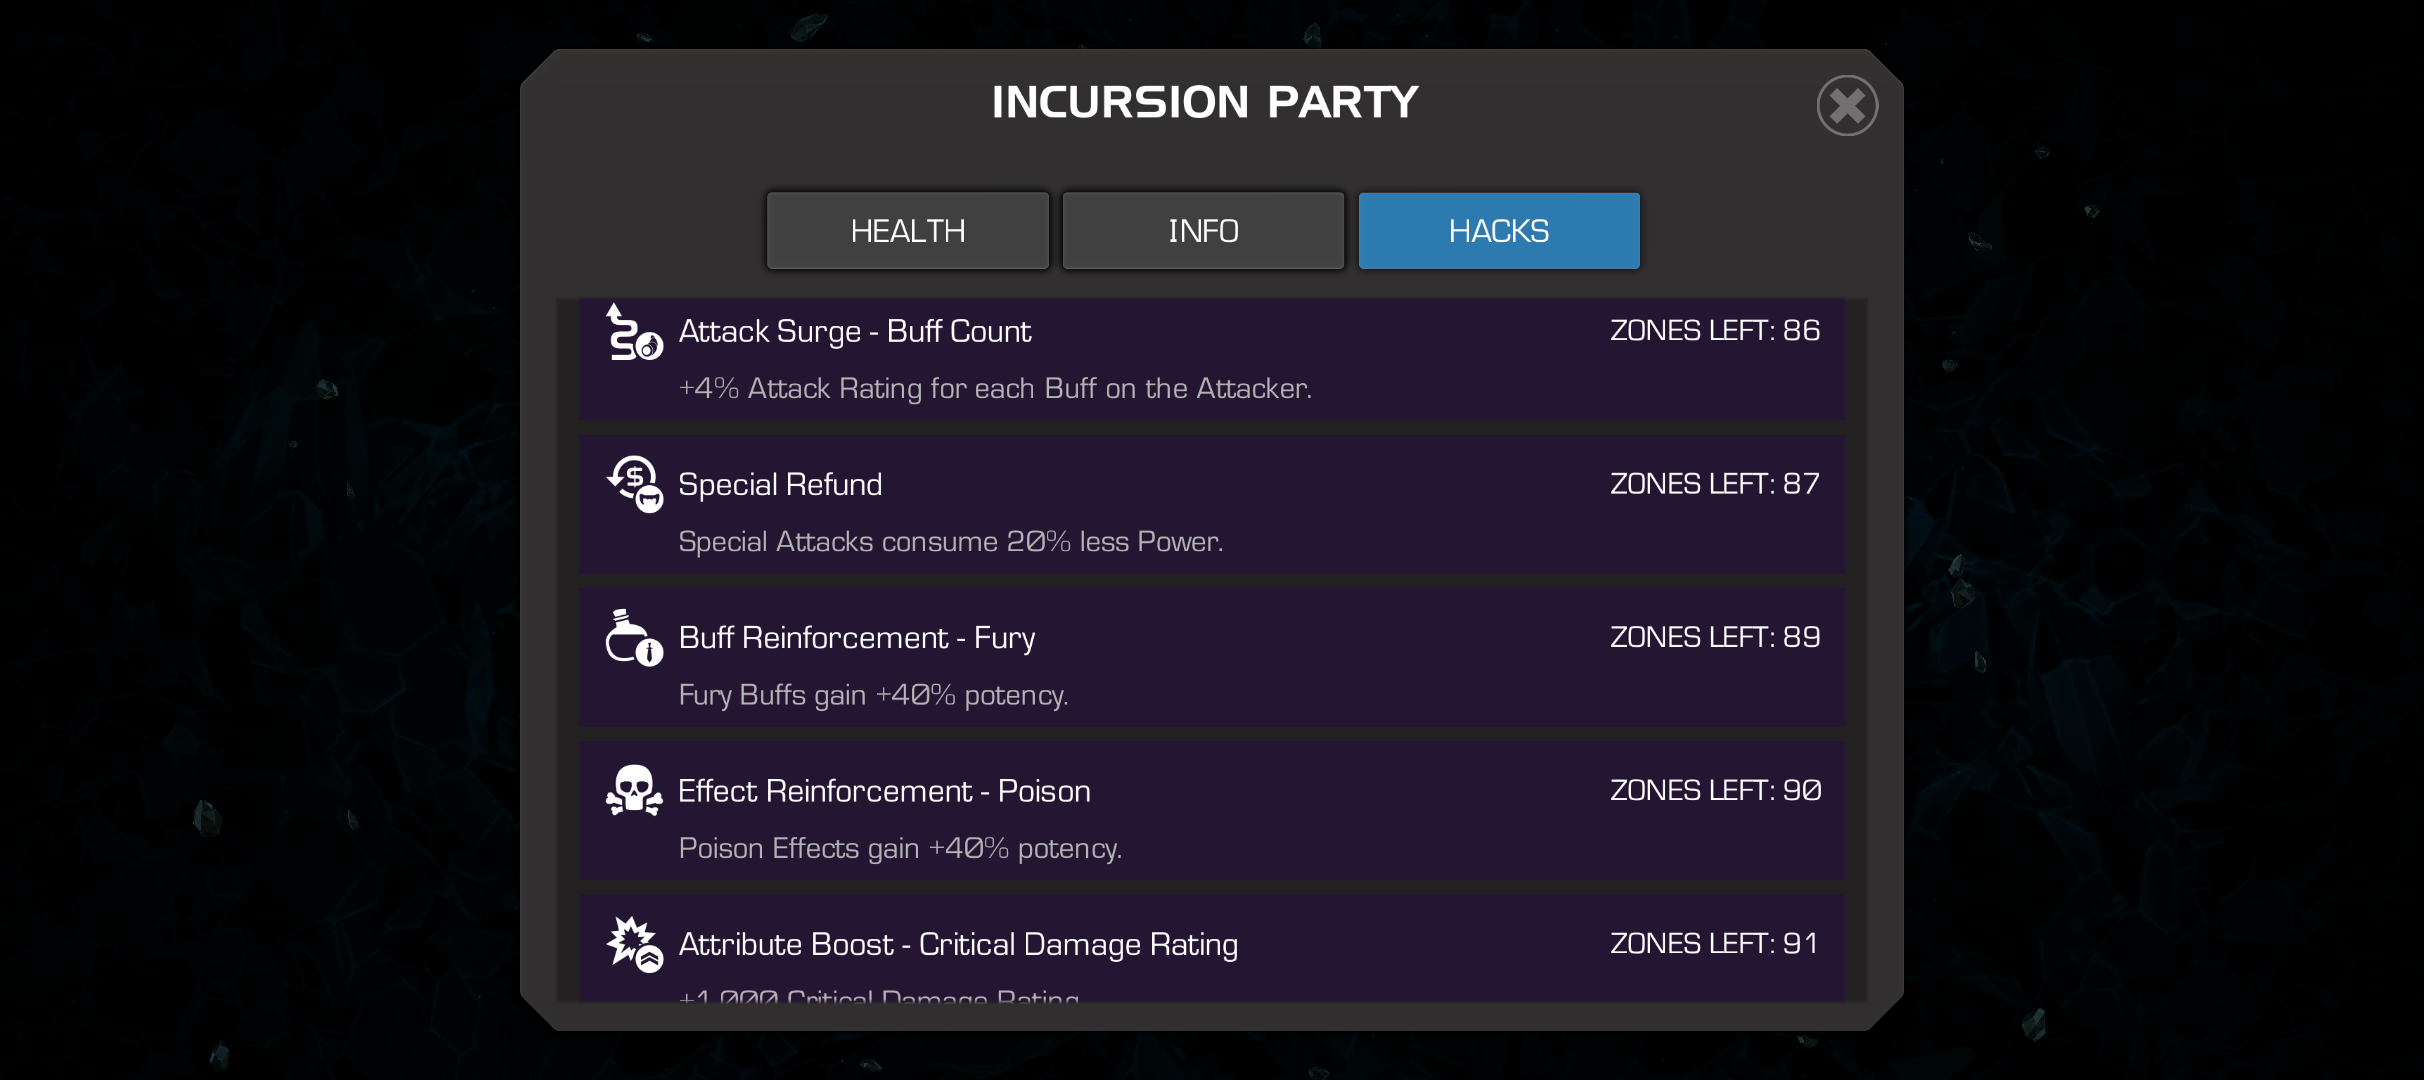Click the Zones Left: 87 counter
Viewport: 2424px width, 1080px height.
tap(1715, 484)
